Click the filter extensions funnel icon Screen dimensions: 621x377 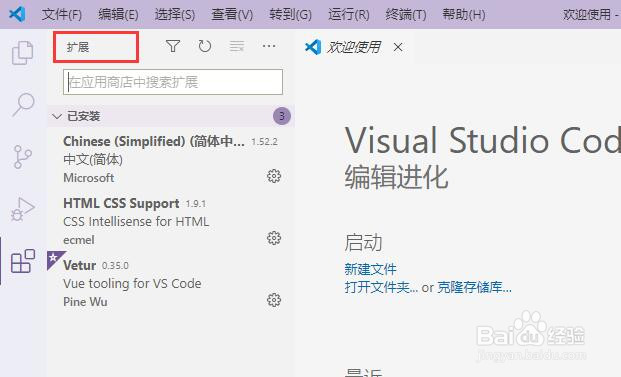(x=173, y=46)
